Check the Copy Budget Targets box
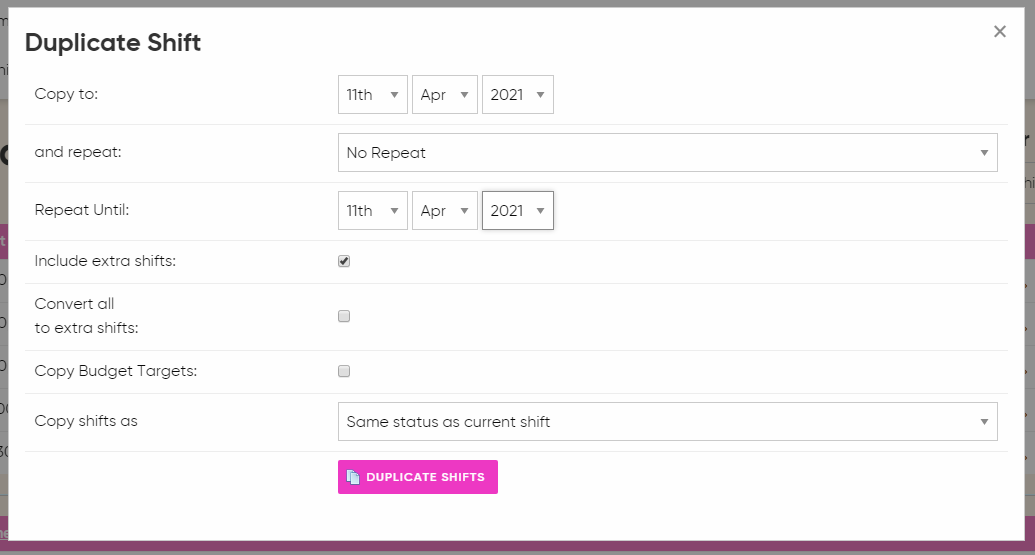 point(344,371)
